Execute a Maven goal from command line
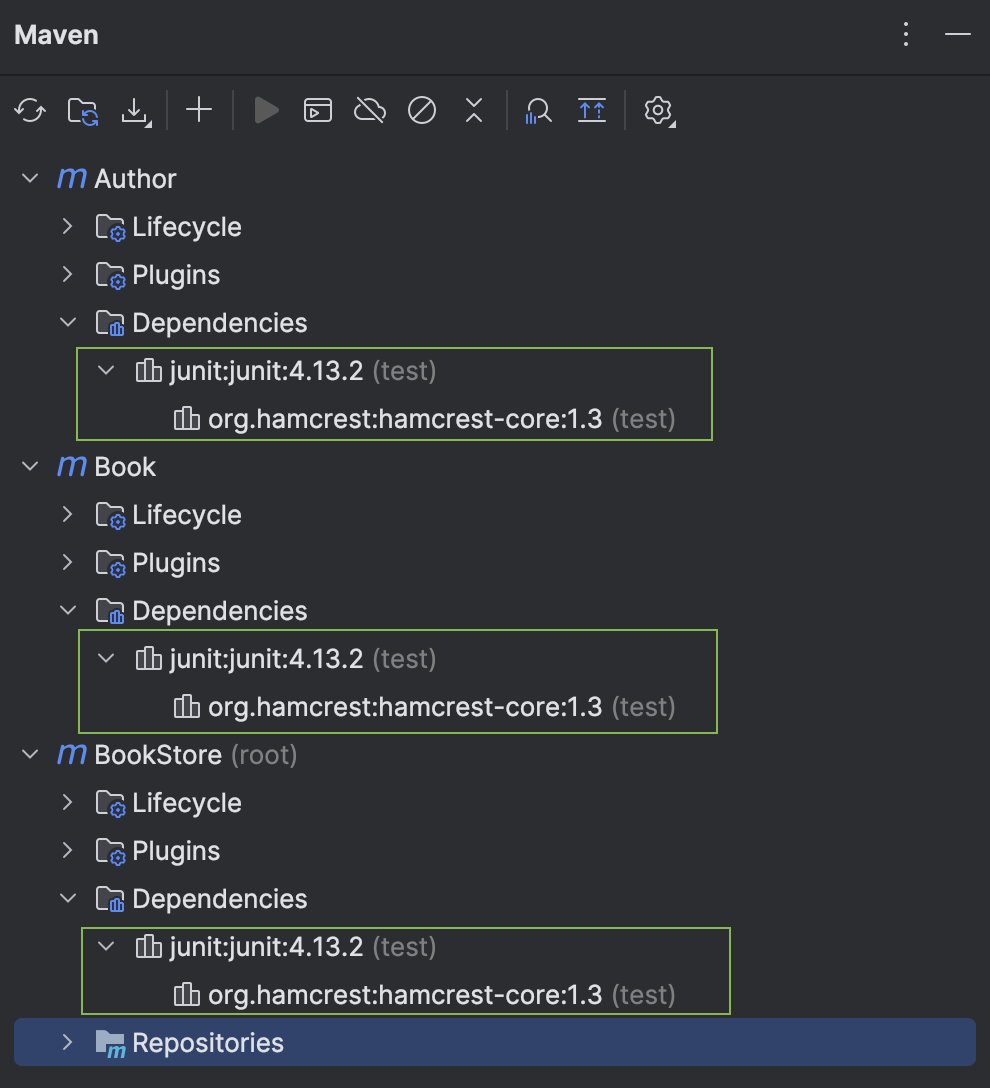Screen dimensions: 990x1088 click(318, 110)
